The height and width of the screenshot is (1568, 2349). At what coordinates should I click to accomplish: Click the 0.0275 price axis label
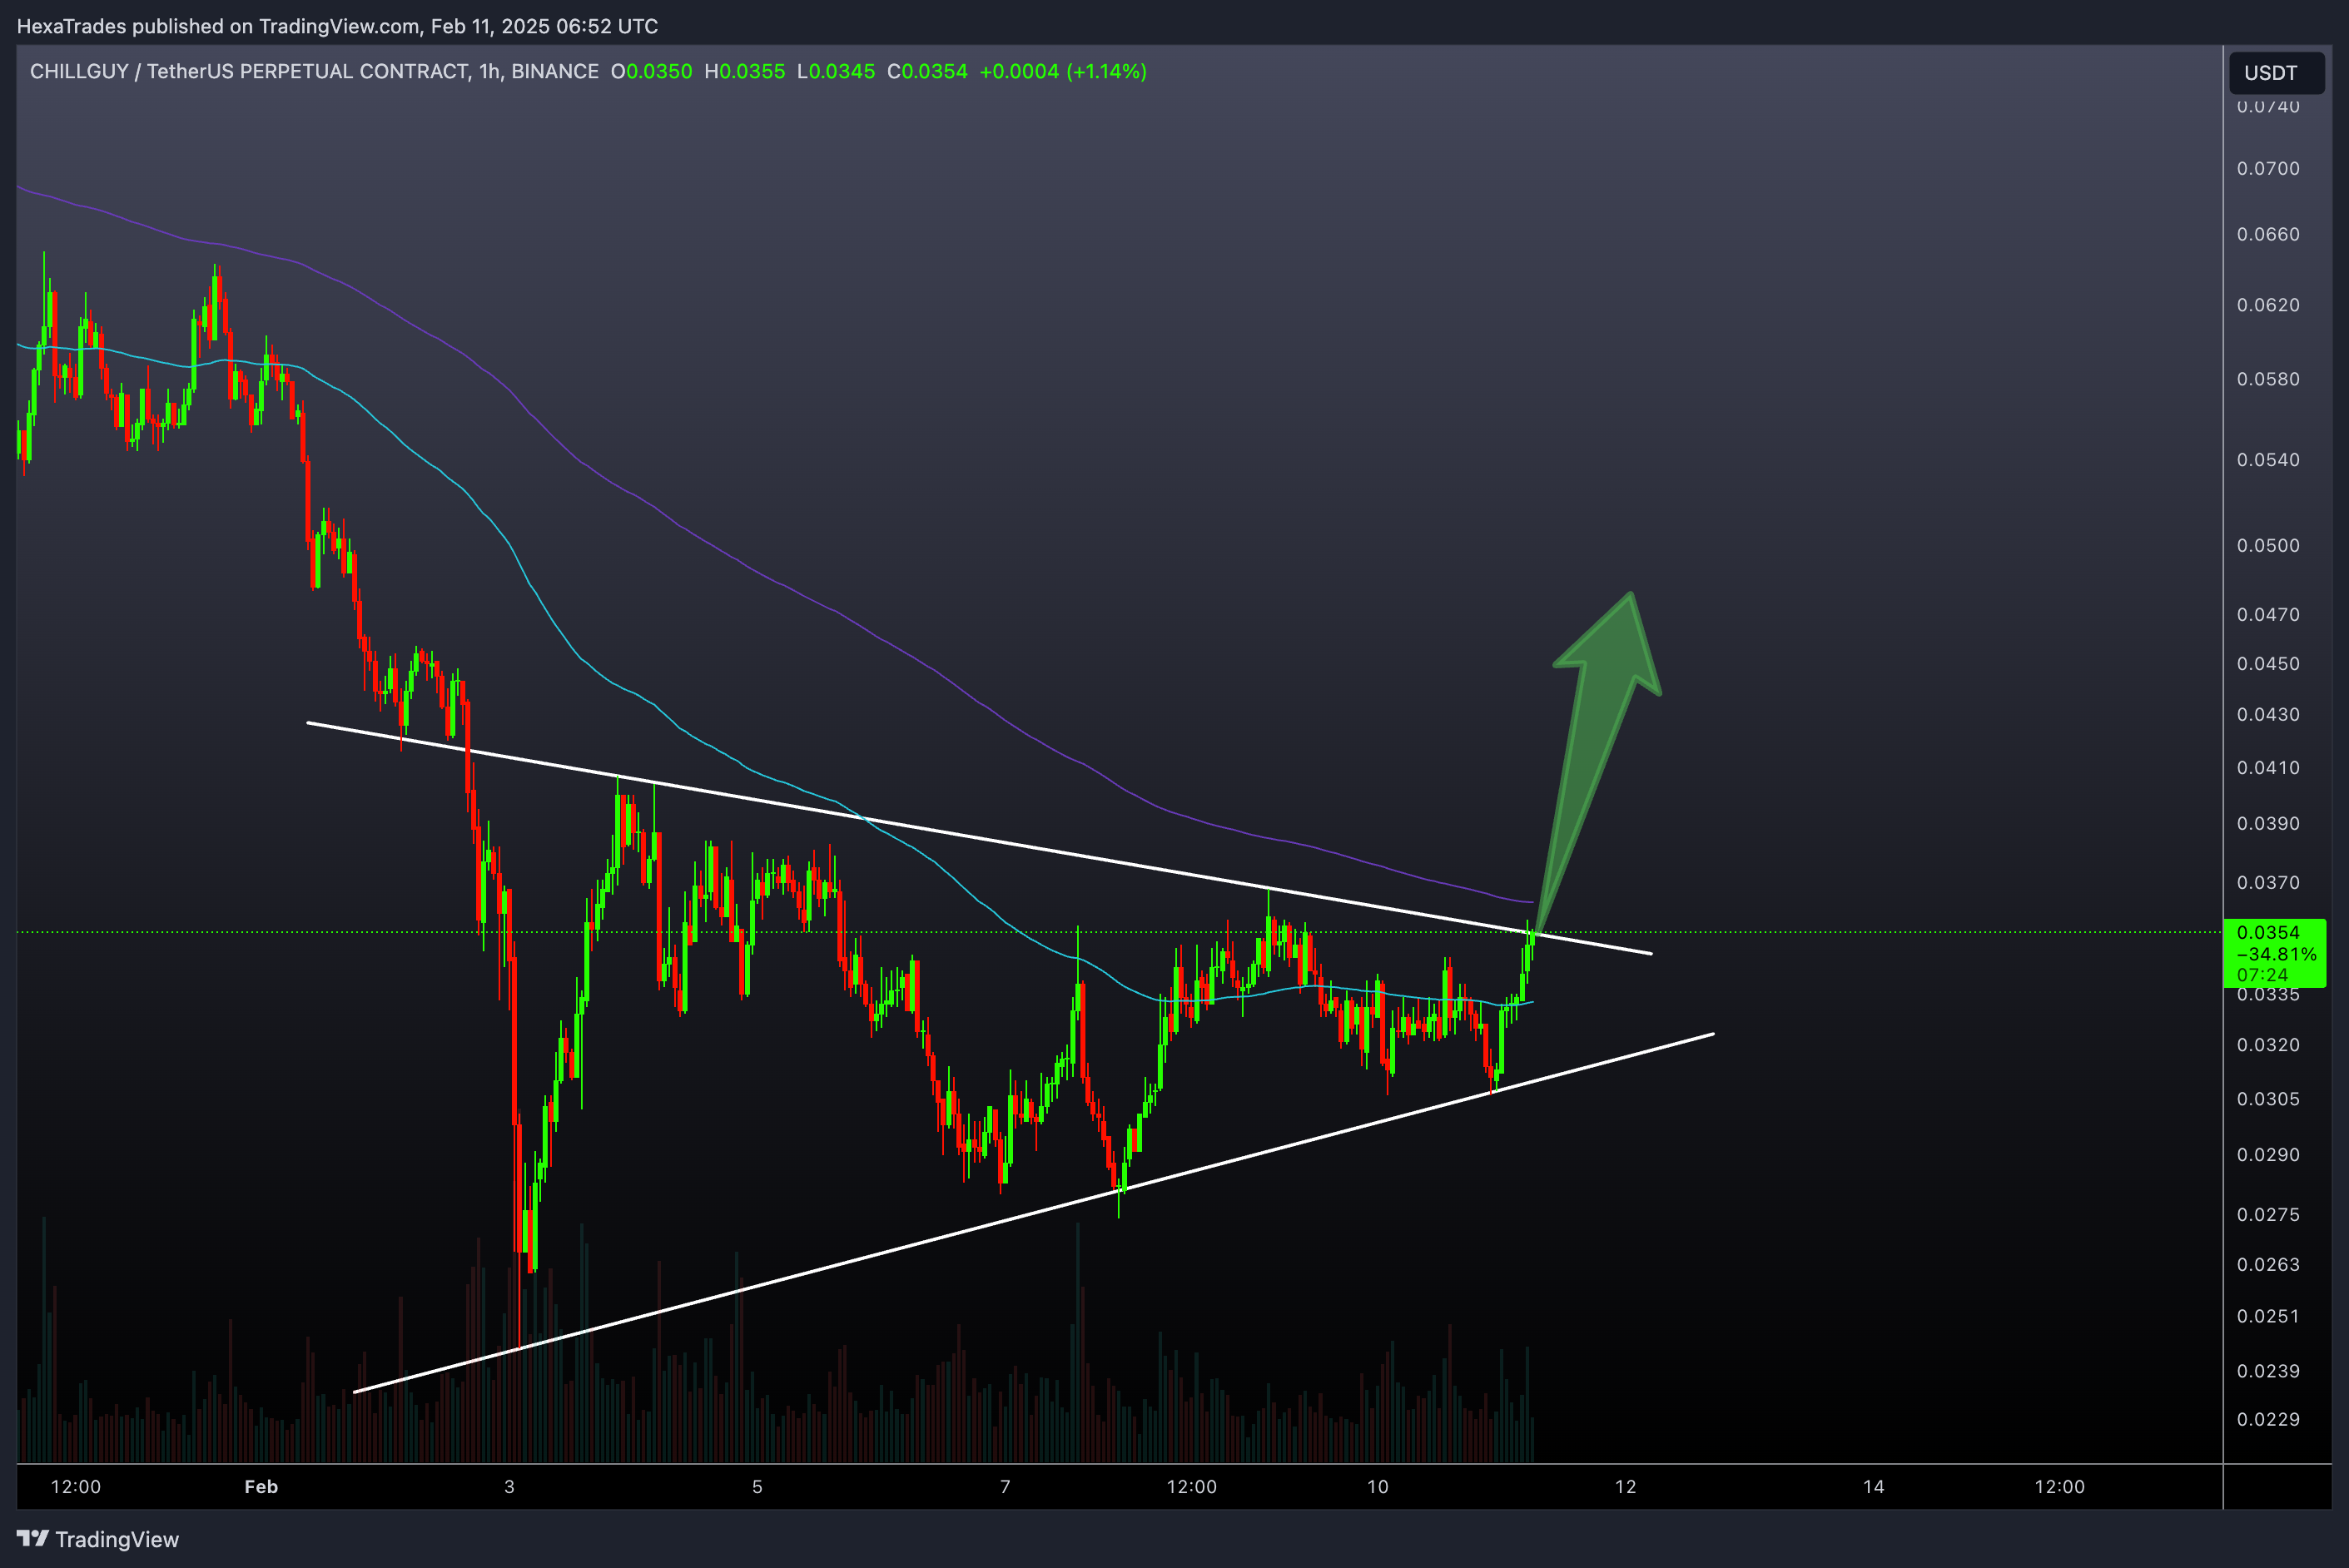click(2268, 1215)
